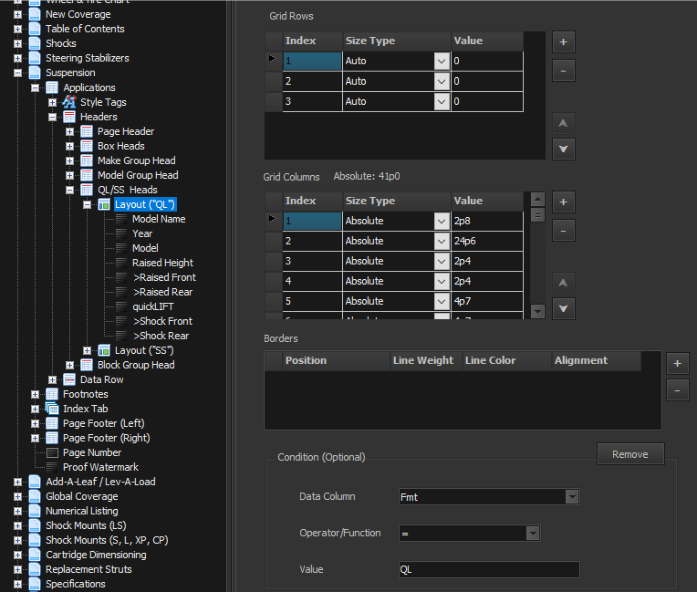
Task: Remove grid row using minus button
Action: click(563, 71)
